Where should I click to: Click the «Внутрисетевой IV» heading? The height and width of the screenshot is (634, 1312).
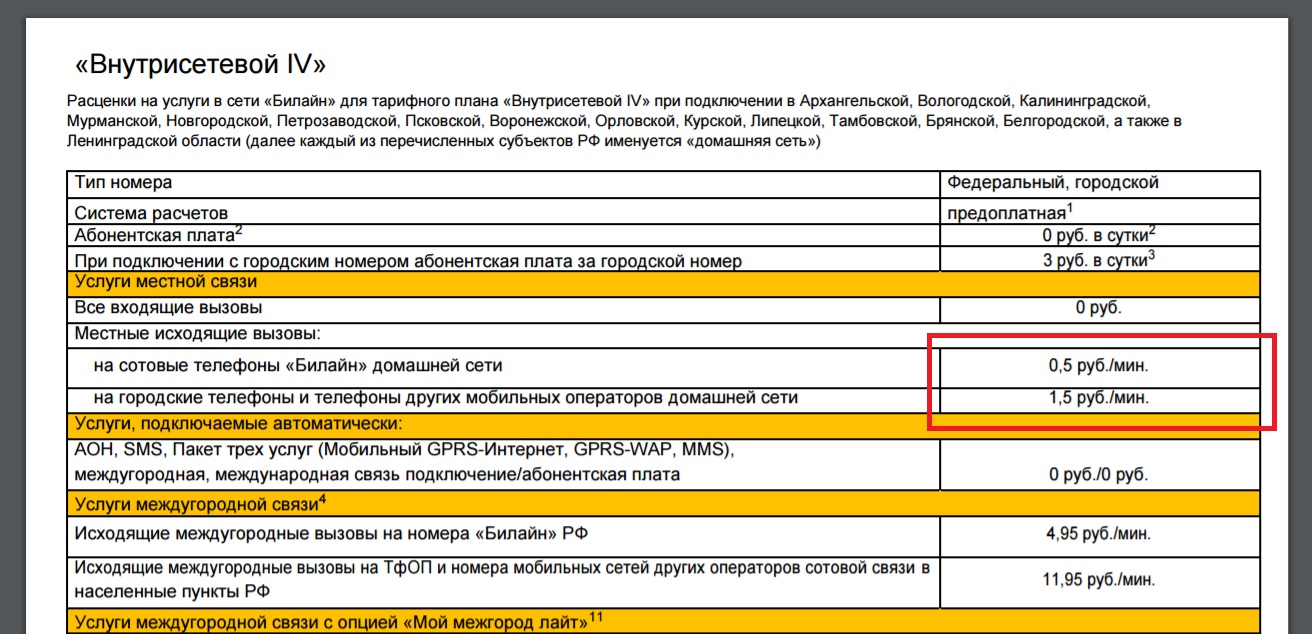pyautogui.click(x=201, y=66)
